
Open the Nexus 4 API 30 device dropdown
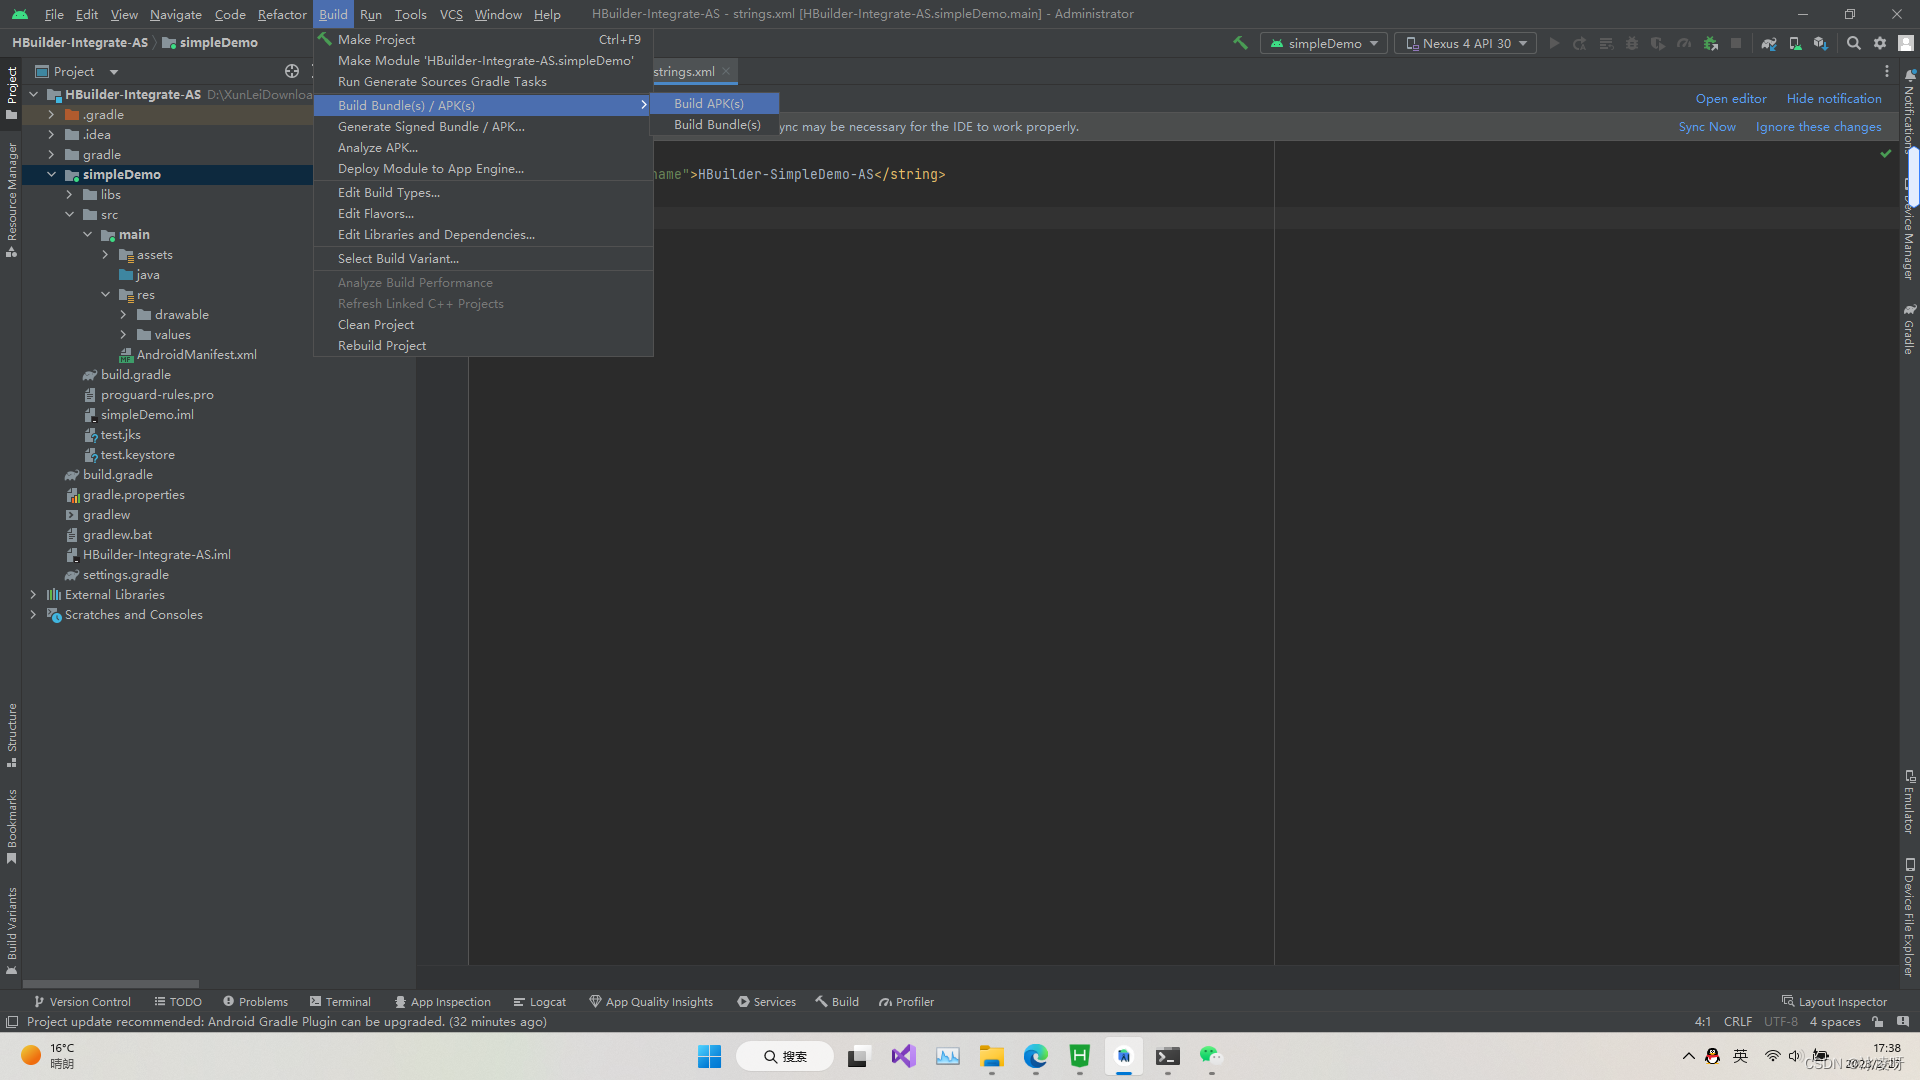[1466, 43]
